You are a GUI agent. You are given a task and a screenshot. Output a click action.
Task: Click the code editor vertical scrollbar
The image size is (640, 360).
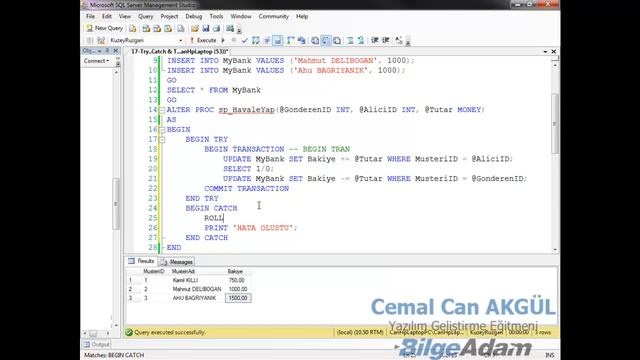coord(555,124)
